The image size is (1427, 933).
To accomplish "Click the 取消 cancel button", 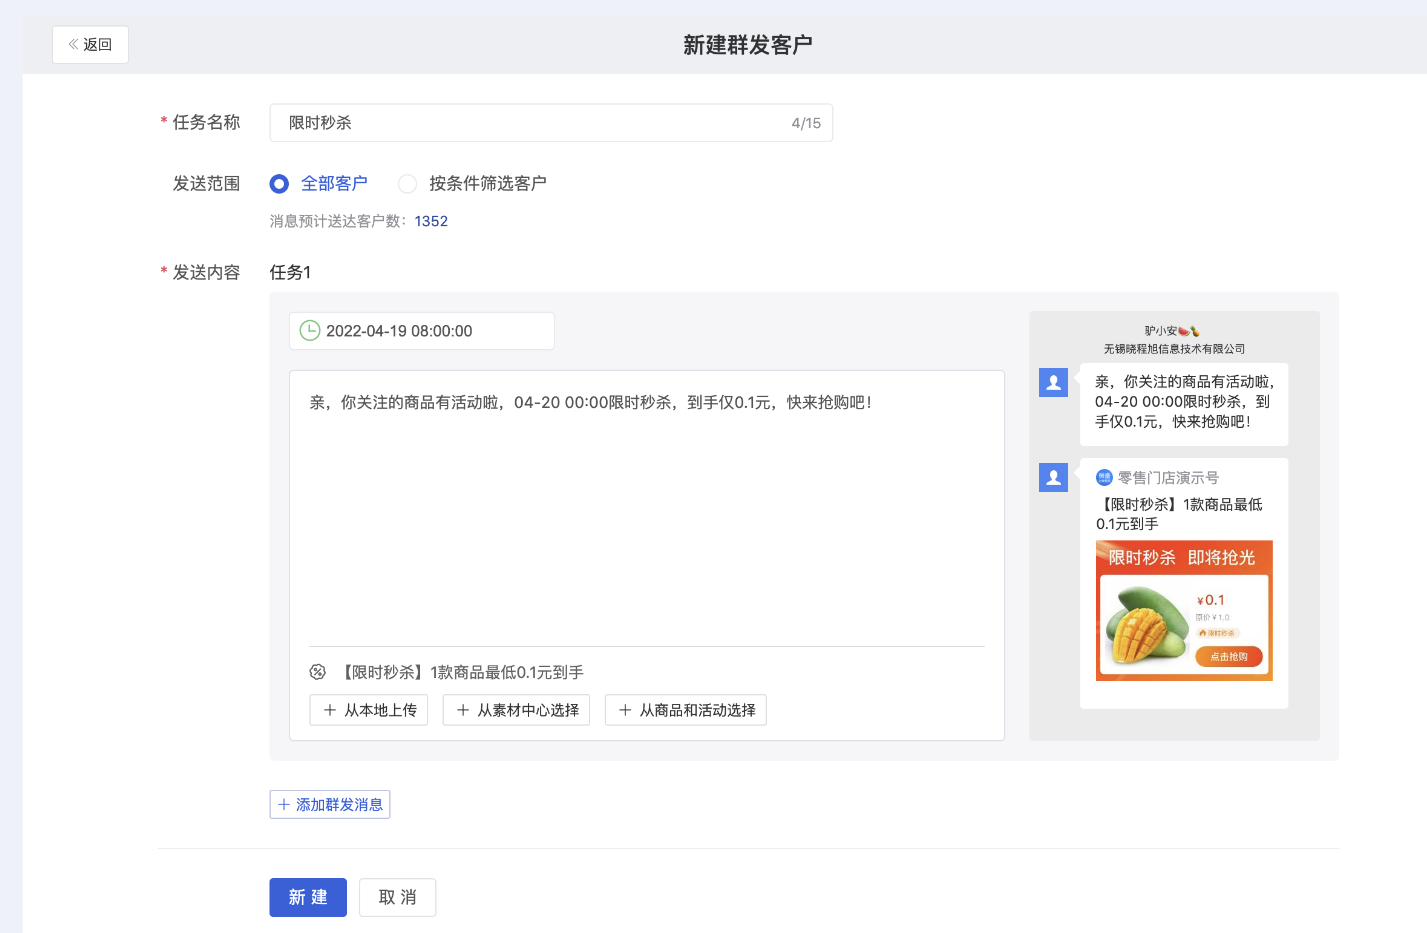I will pos(398,898).
